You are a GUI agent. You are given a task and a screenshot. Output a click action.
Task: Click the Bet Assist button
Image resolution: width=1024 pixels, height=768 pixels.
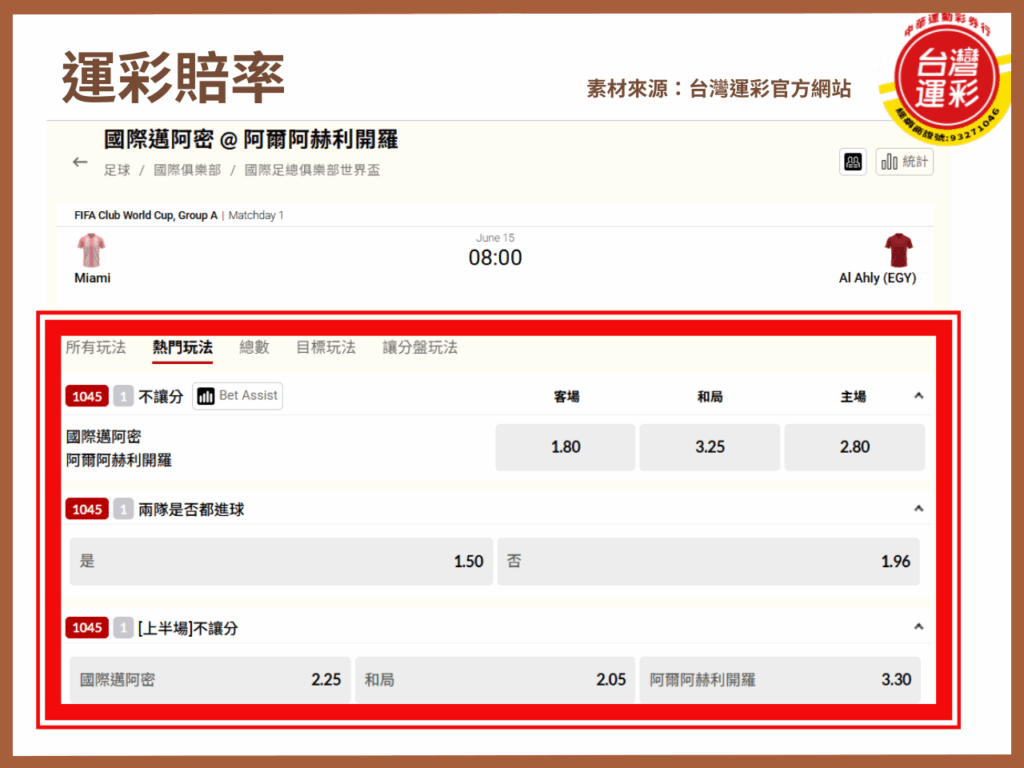coord(238,396)
